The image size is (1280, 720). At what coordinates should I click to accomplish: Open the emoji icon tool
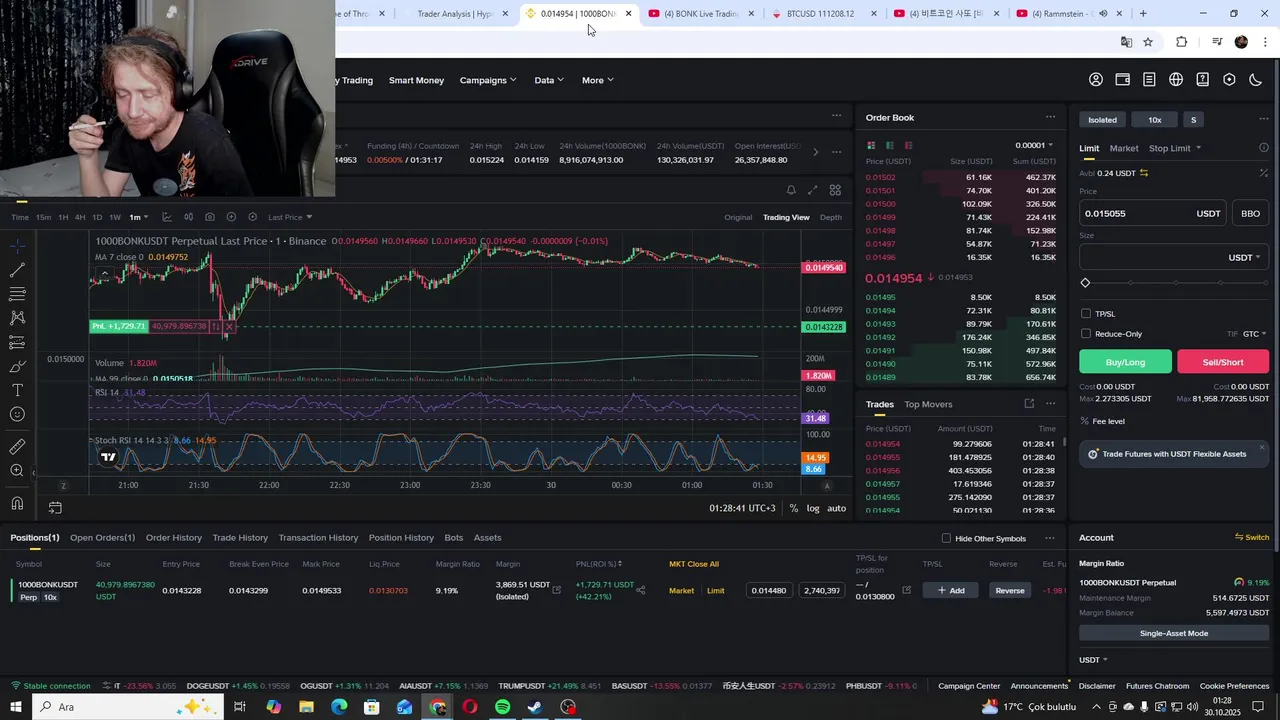[x=17, y=414]
